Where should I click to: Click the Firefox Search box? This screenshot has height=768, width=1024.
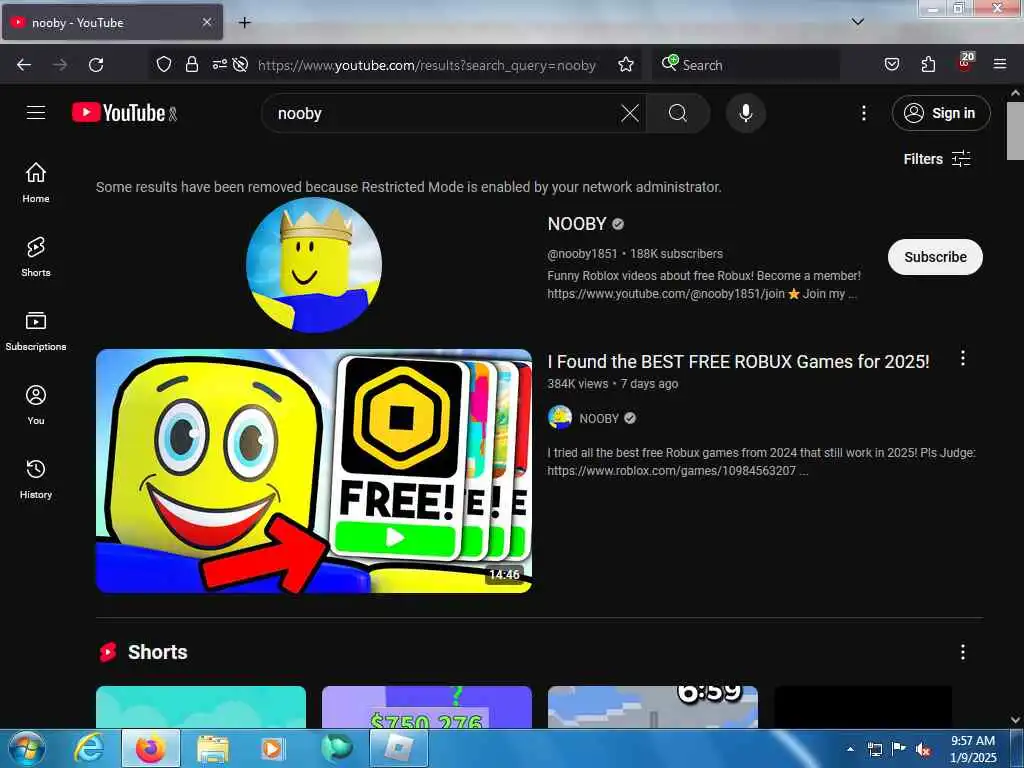pos(745,65)
